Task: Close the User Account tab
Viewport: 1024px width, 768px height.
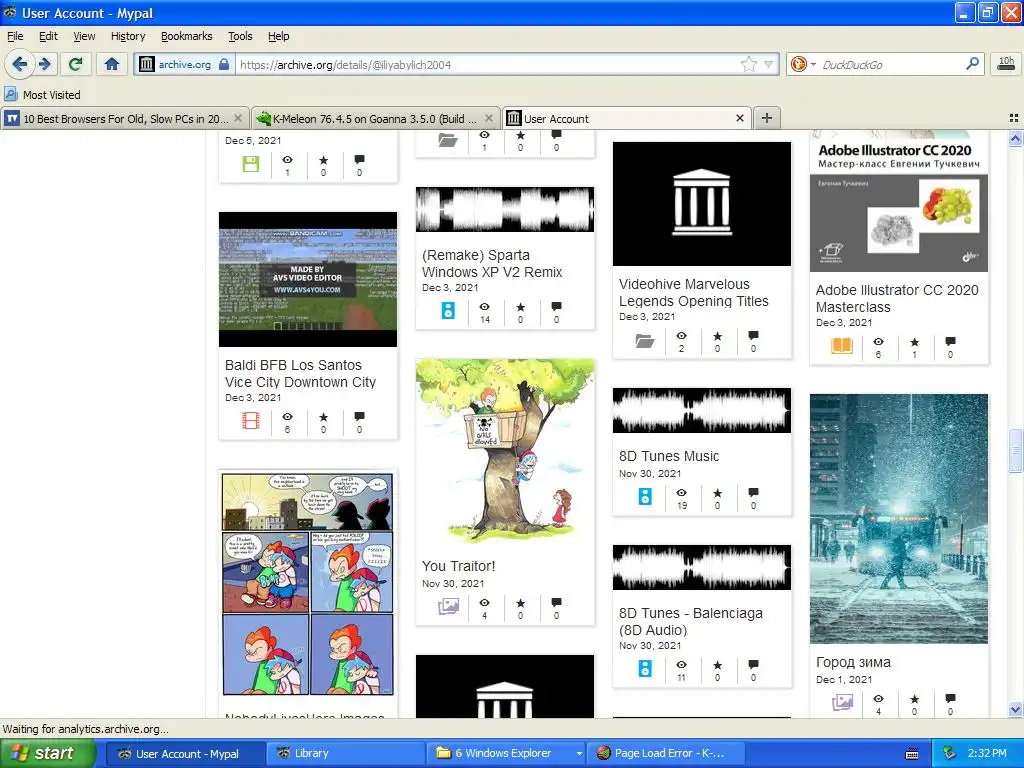Action: pyautogui.click(x=739, y=118)
